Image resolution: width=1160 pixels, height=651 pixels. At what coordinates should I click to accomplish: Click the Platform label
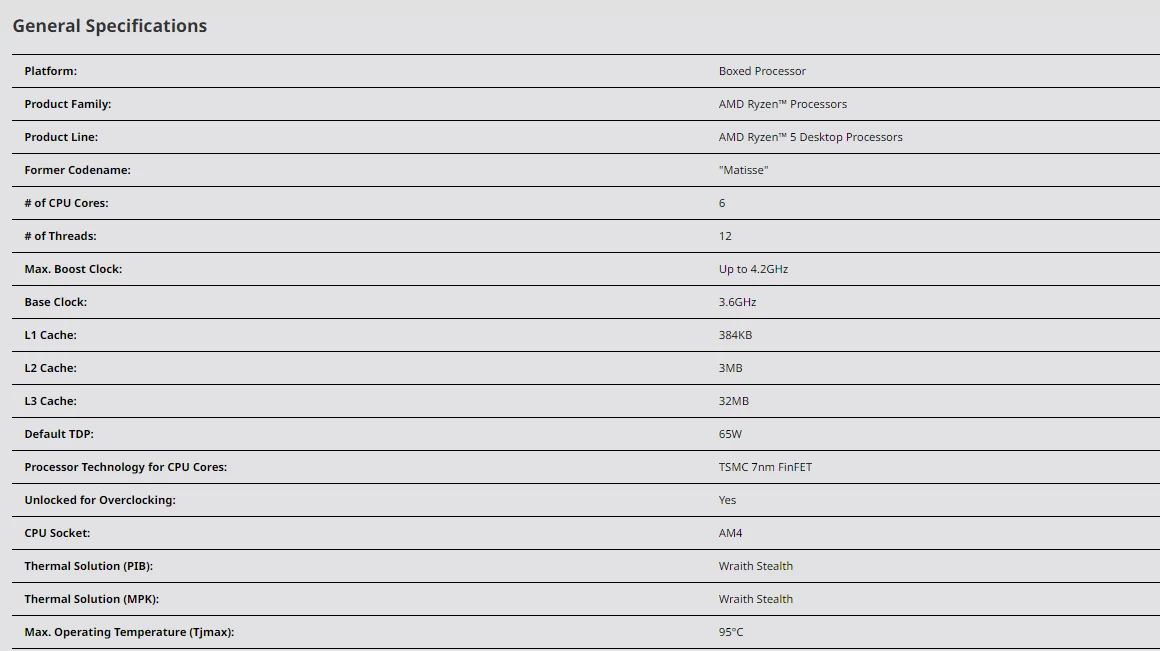click(x=51, y=71)
